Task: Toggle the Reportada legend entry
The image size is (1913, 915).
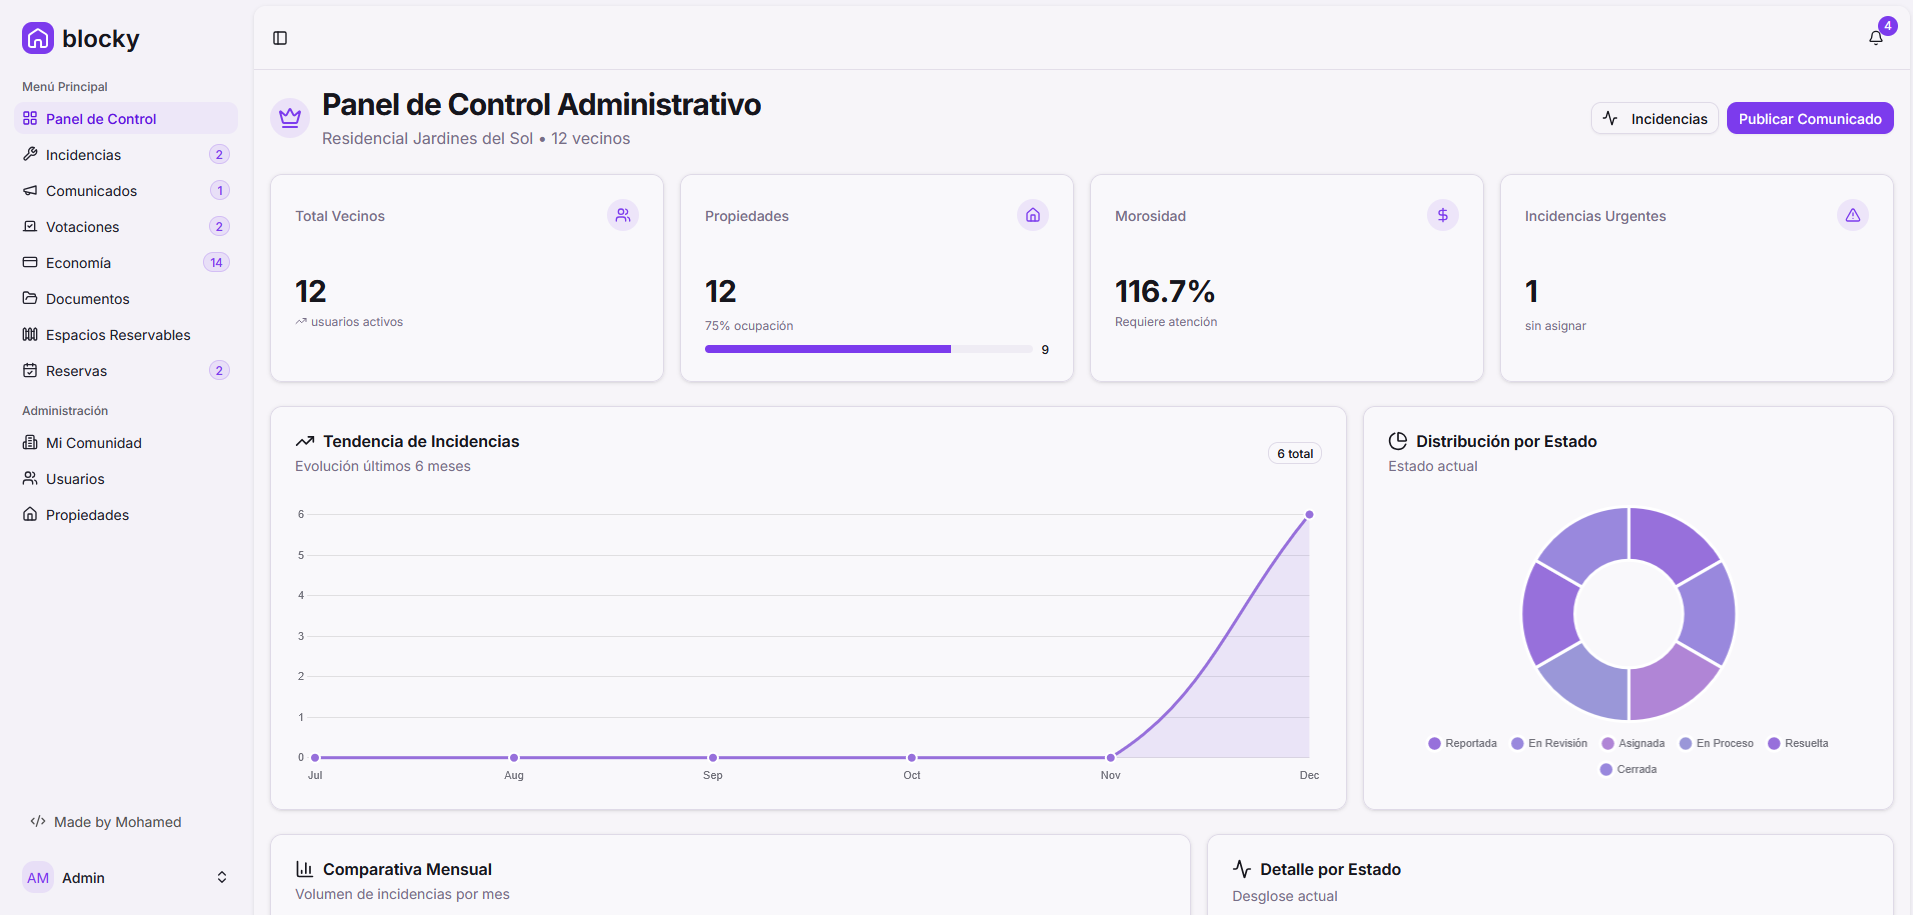Action: coord(1462,743)
